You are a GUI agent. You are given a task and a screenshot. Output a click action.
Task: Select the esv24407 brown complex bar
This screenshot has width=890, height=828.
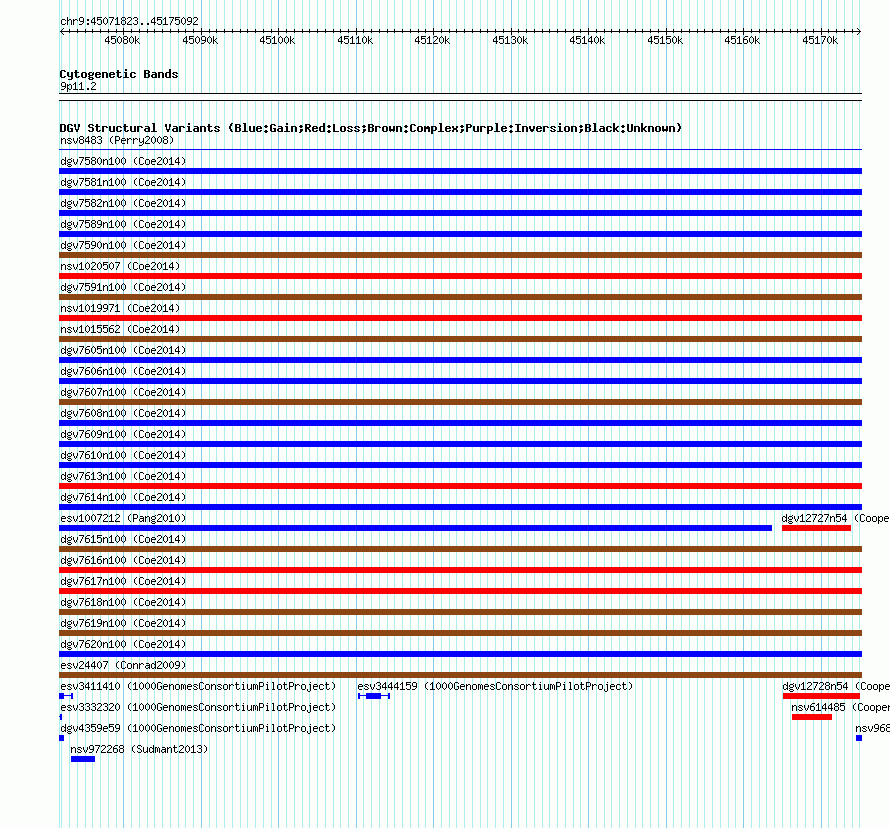(460, 675)
